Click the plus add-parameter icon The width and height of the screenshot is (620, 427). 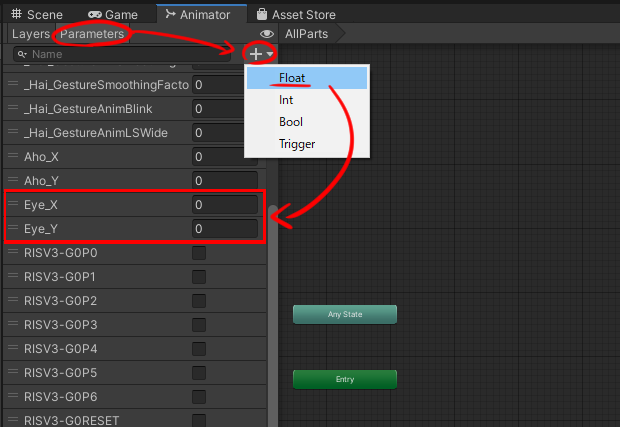(x=256, y=54)
